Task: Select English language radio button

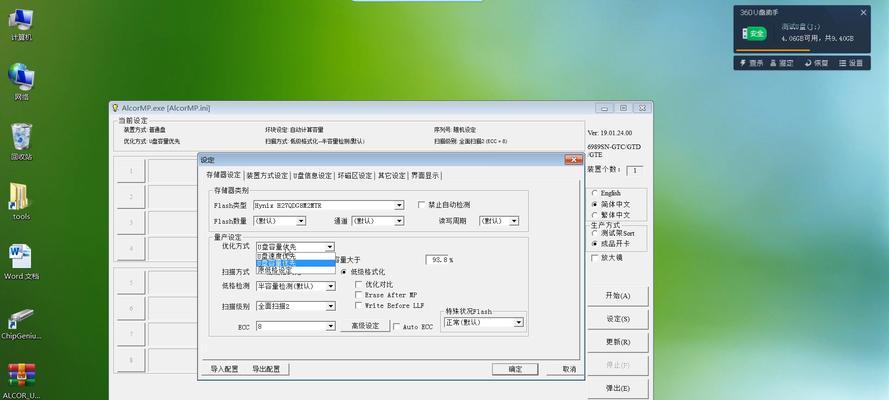Action: pos(594,193)
